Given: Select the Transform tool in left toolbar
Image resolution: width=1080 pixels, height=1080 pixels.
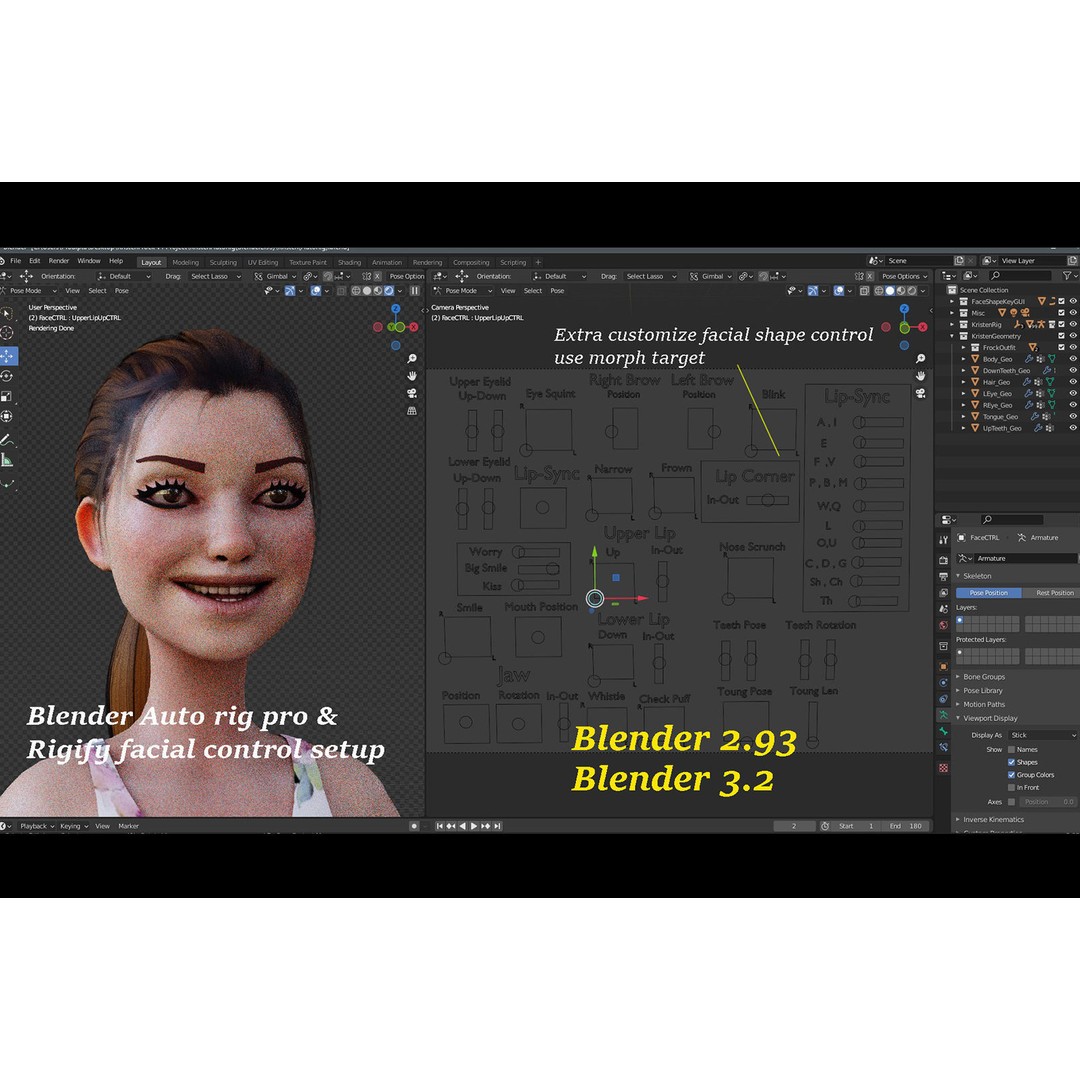Looking at the screenshot, I should click(x=8, y=416).
